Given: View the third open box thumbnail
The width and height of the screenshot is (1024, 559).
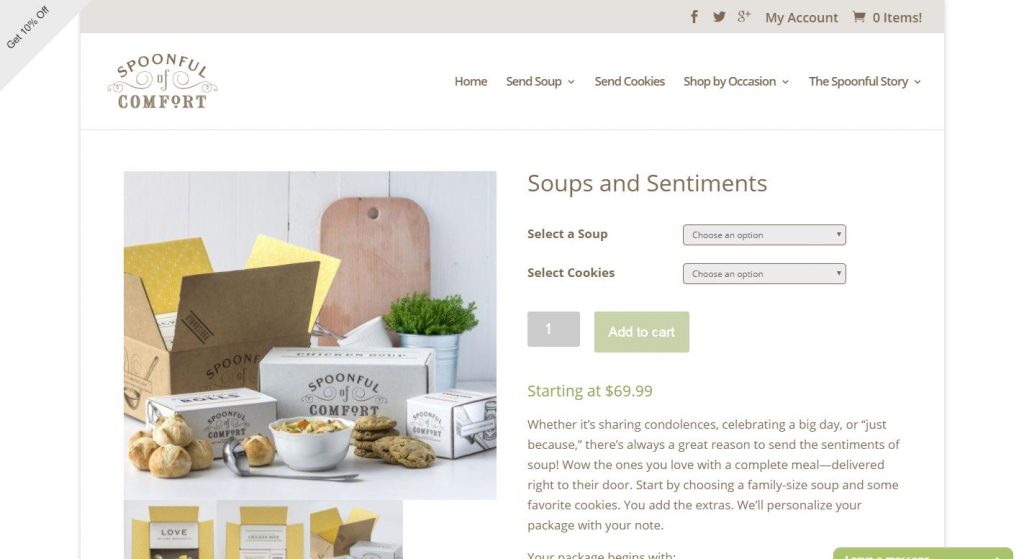Looking at the screenshot, I should point(356,530).
